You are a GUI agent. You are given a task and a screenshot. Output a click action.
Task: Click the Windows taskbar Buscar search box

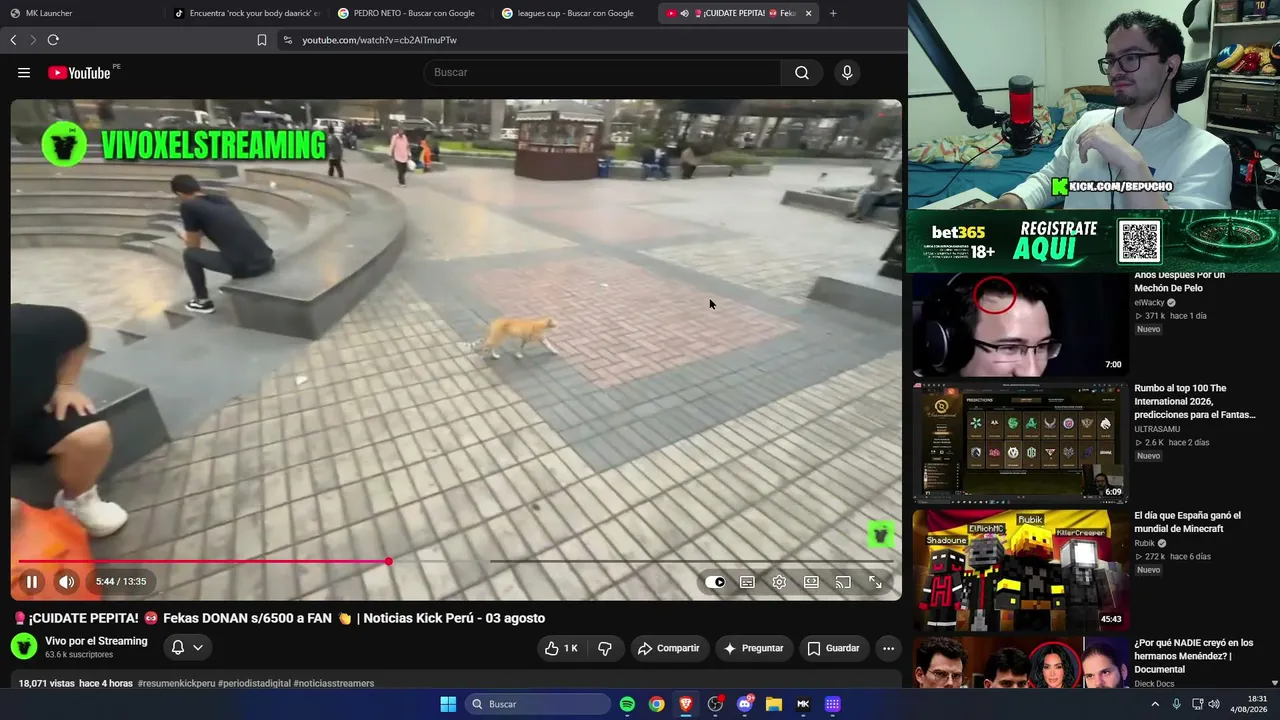(538, 704)
